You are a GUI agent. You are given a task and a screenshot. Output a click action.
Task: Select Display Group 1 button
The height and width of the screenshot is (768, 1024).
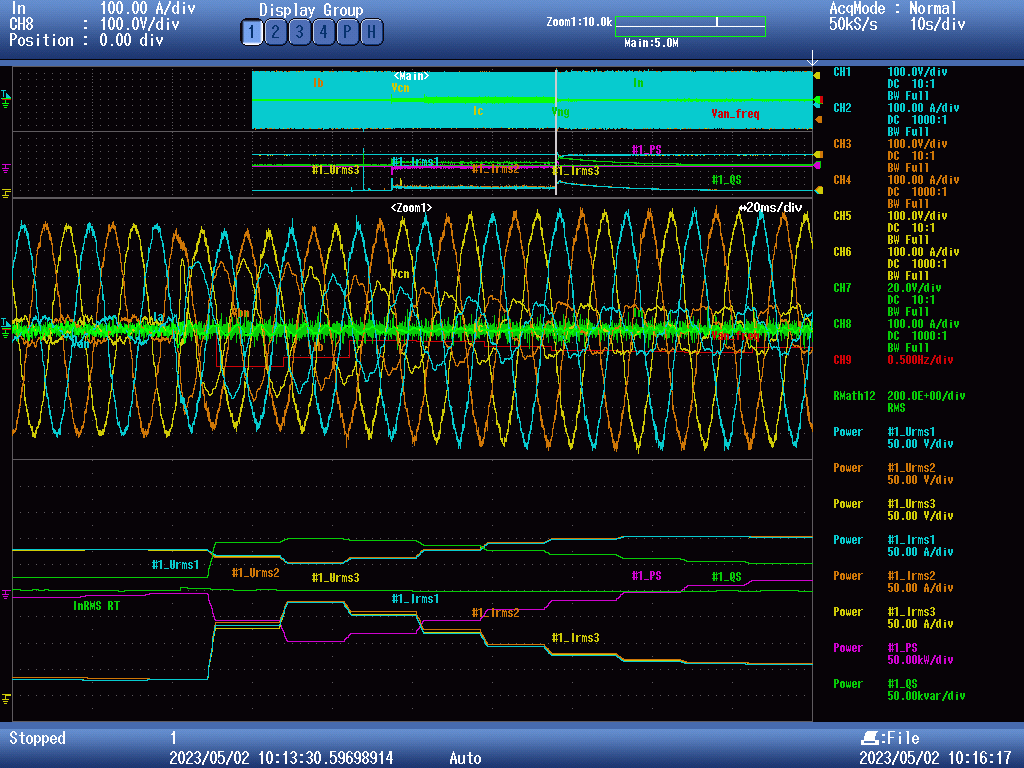tap(251, 33)
